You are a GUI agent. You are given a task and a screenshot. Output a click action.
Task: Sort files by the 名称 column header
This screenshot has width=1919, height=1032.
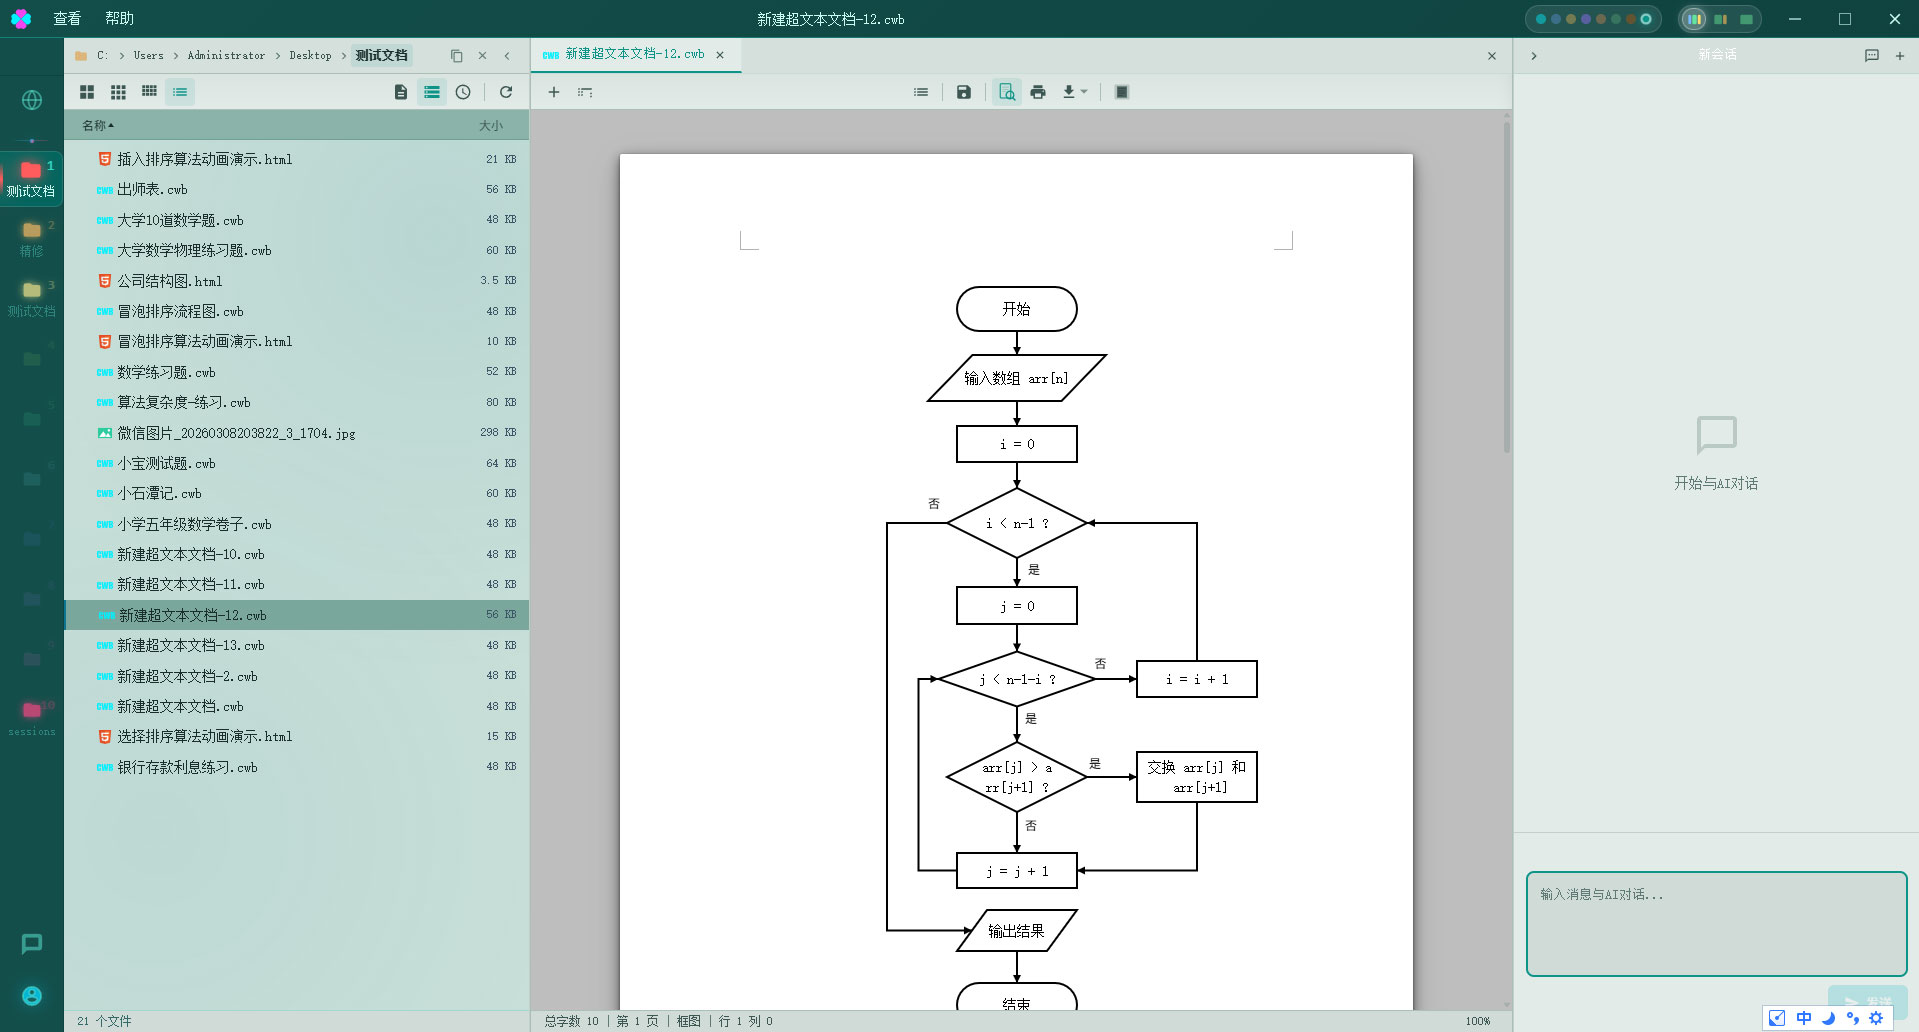point(97,125)
